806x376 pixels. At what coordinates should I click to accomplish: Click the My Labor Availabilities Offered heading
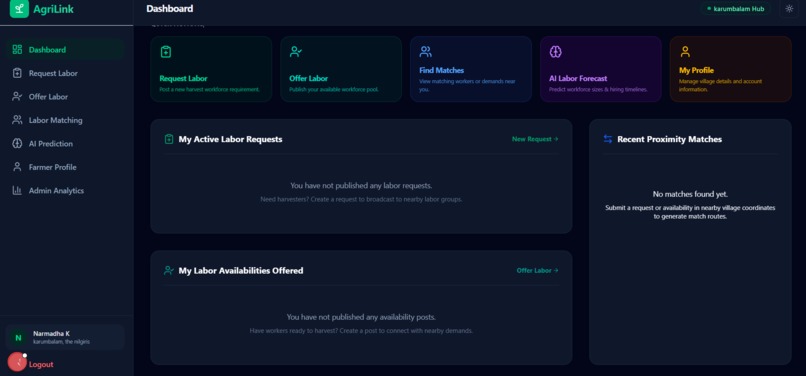[x=241, y=270]
